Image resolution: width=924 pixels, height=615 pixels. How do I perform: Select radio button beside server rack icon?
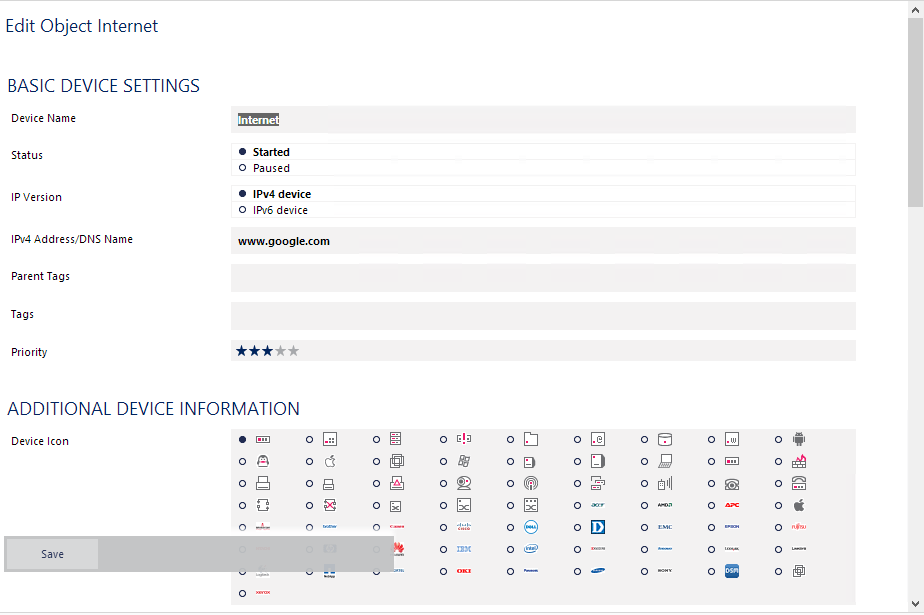(x=377, y=439)
